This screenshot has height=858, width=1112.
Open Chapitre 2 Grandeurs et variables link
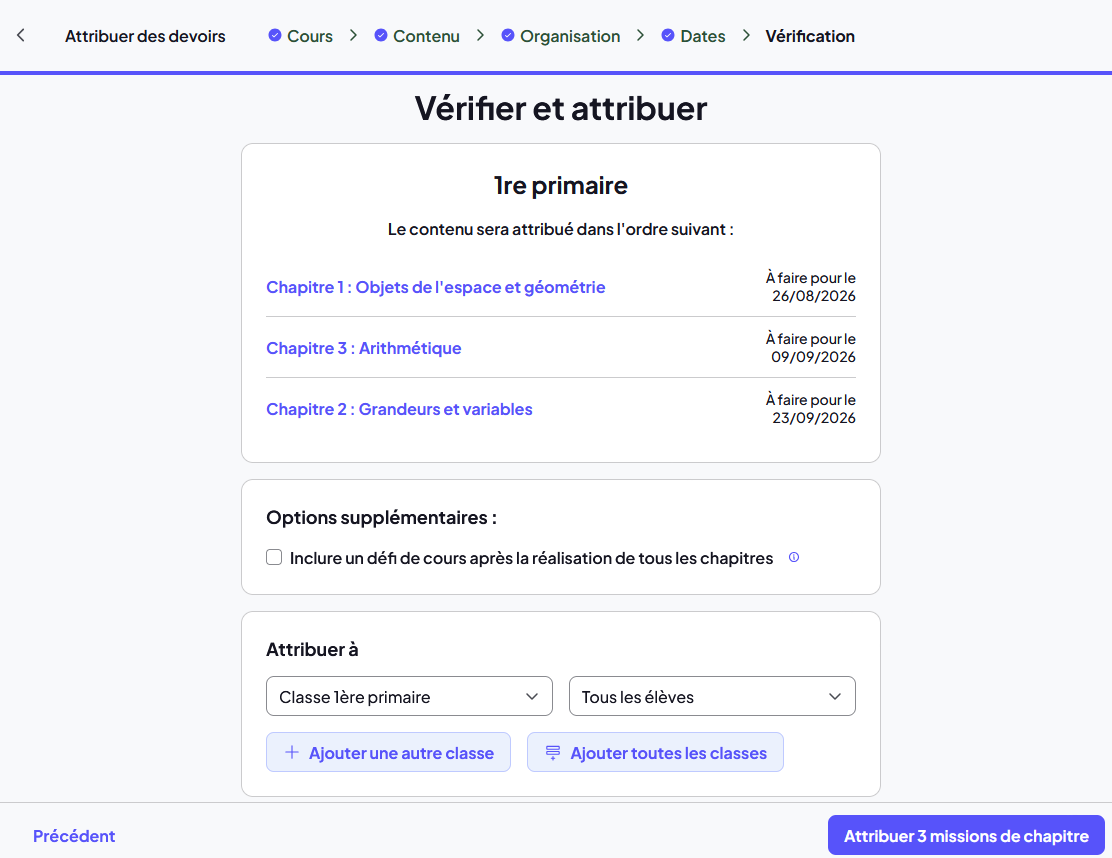click(399, 409)
